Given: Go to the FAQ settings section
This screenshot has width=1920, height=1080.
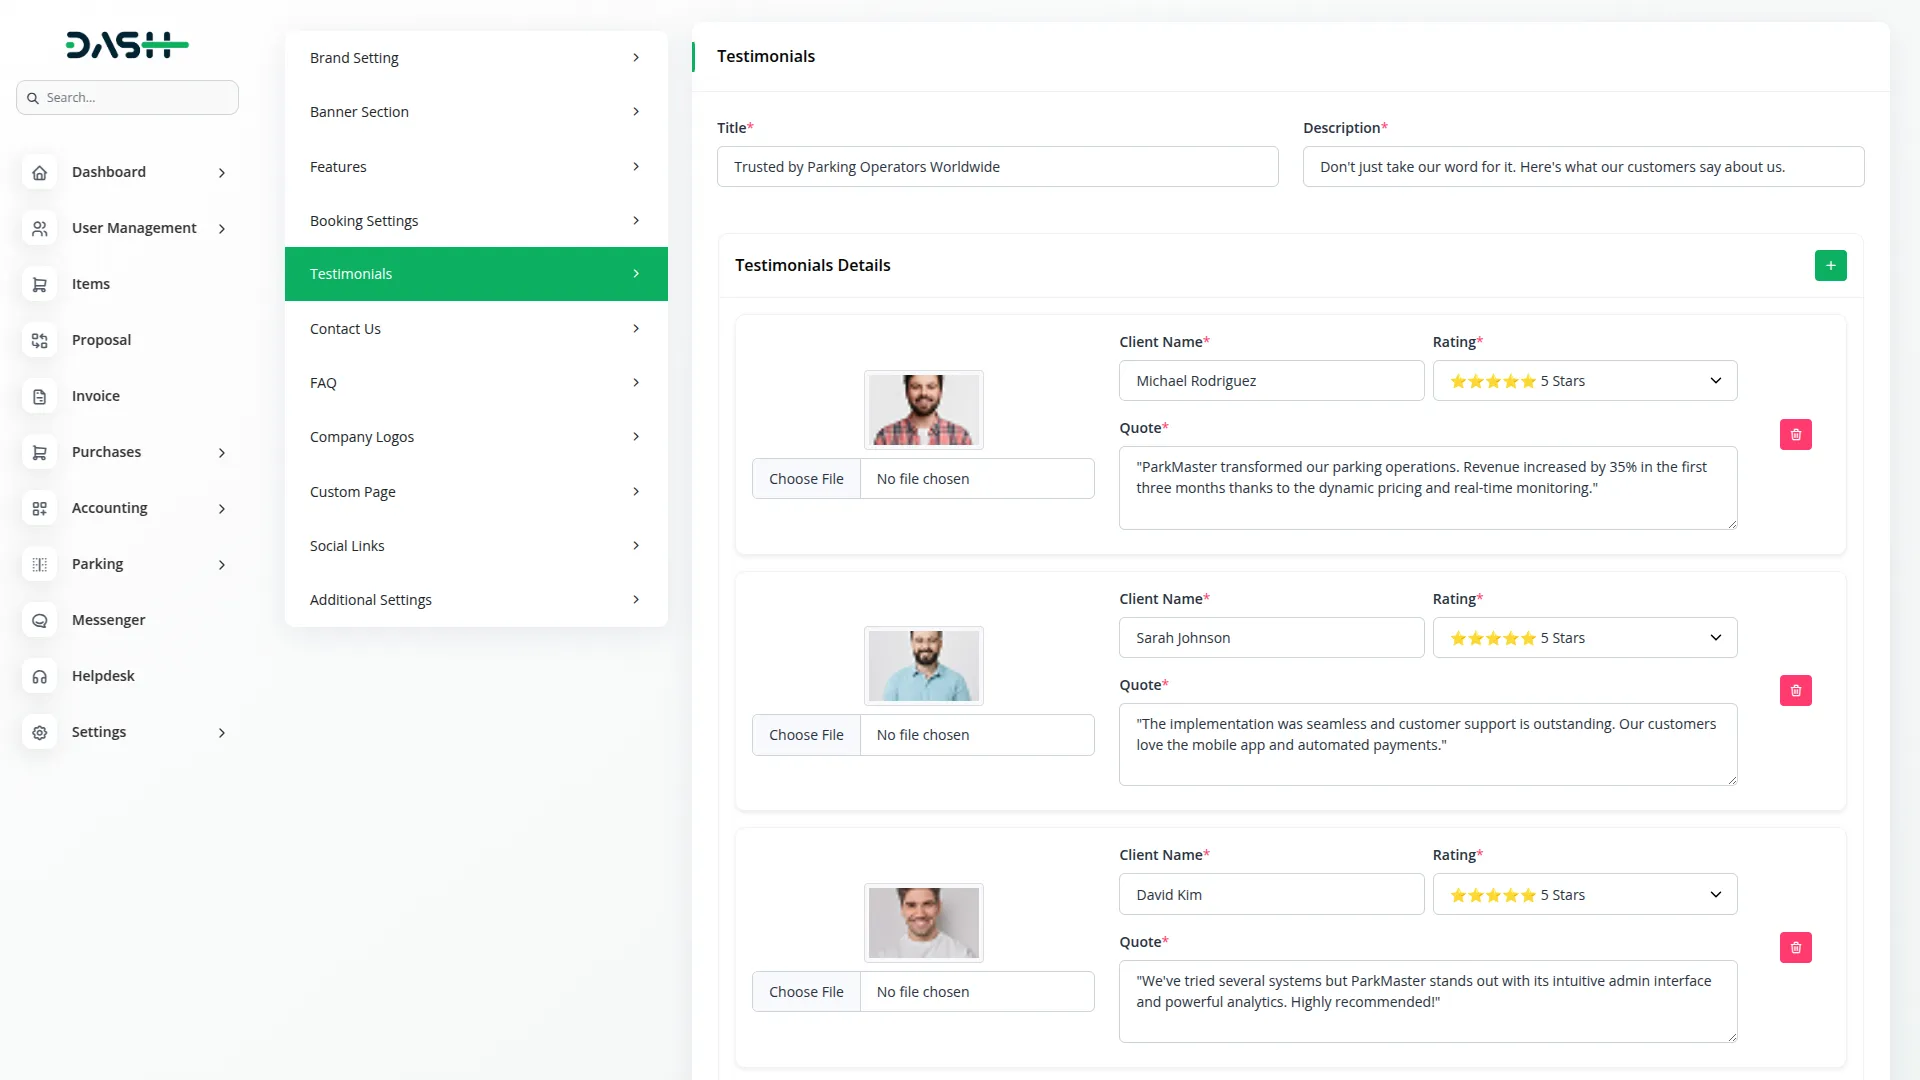Looking at the screenshot, I should pyautogui.click(x=476, y=383).
